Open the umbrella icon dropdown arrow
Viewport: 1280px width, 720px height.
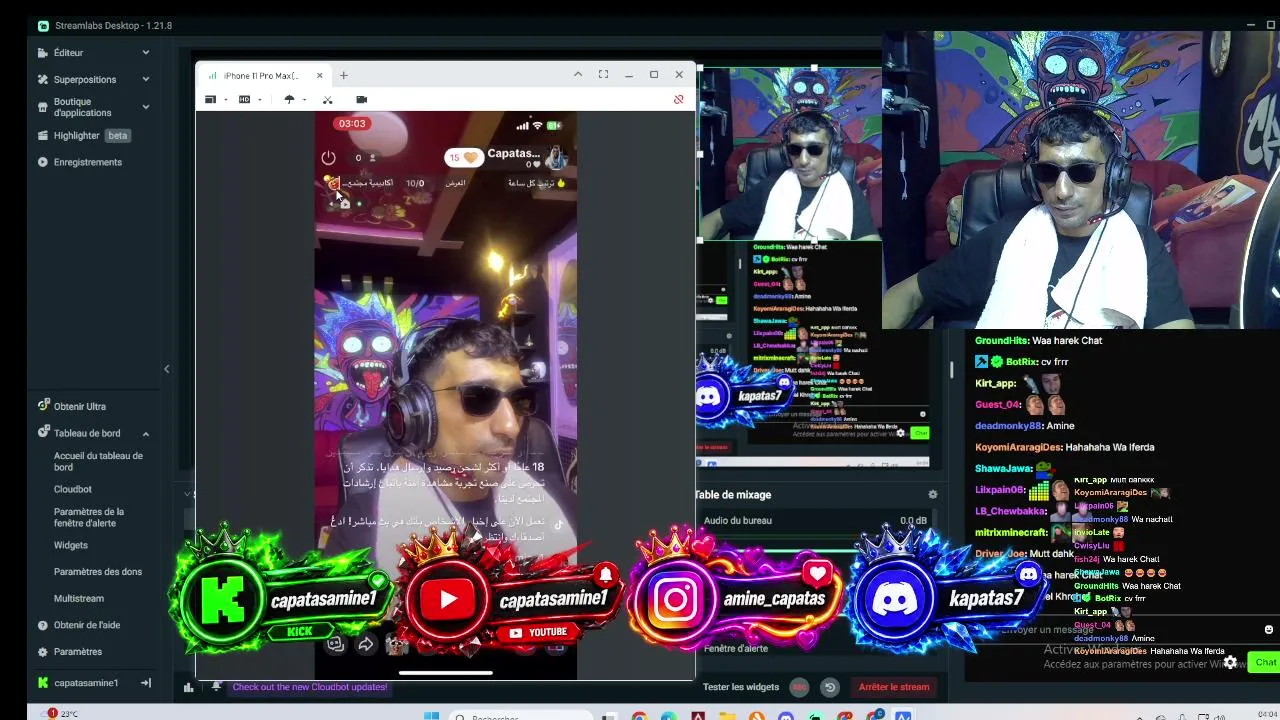(304, 100)
